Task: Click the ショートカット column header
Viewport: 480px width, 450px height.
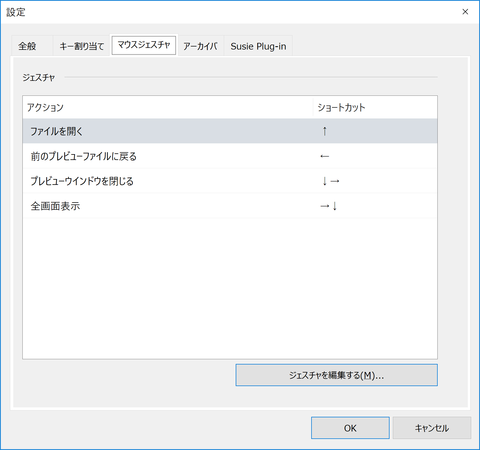Action: [x=375, y=107]
